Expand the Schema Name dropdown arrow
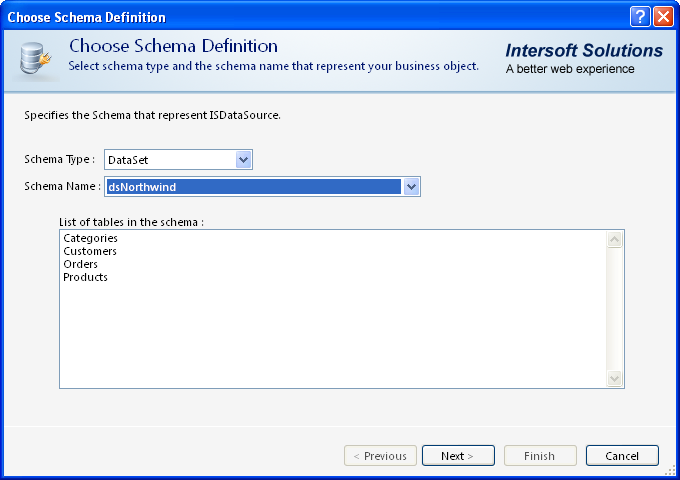The height and width of the screenshot is (480, 680). [411, 186]
